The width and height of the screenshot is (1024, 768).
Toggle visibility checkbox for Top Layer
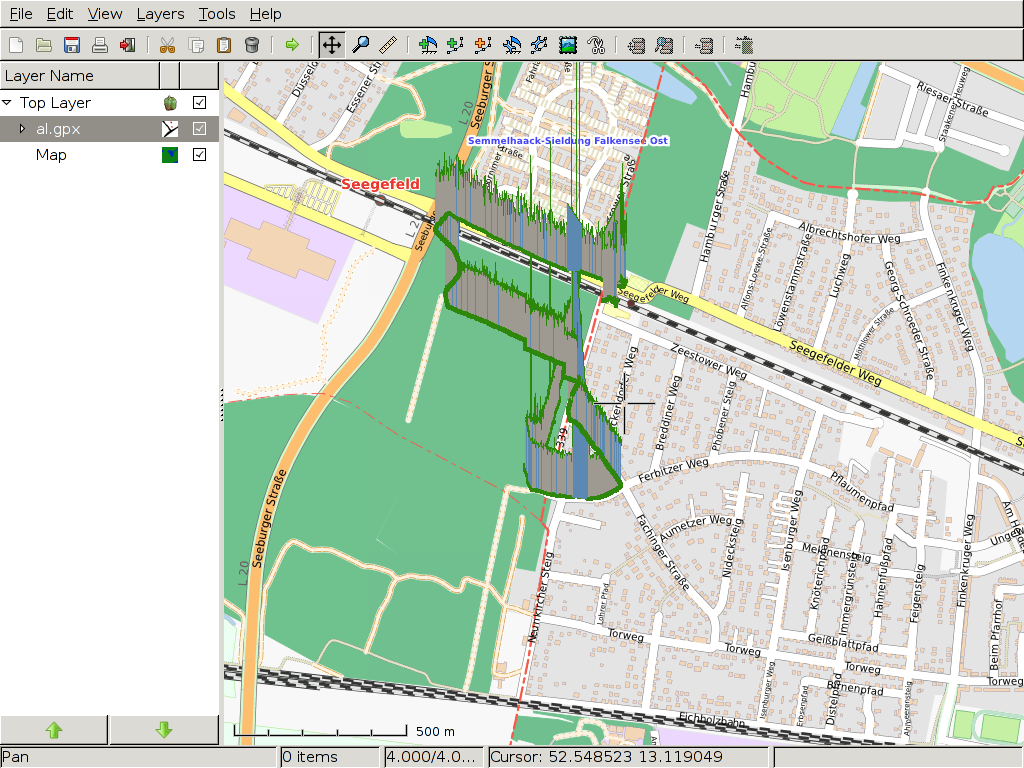pos(199,103)
